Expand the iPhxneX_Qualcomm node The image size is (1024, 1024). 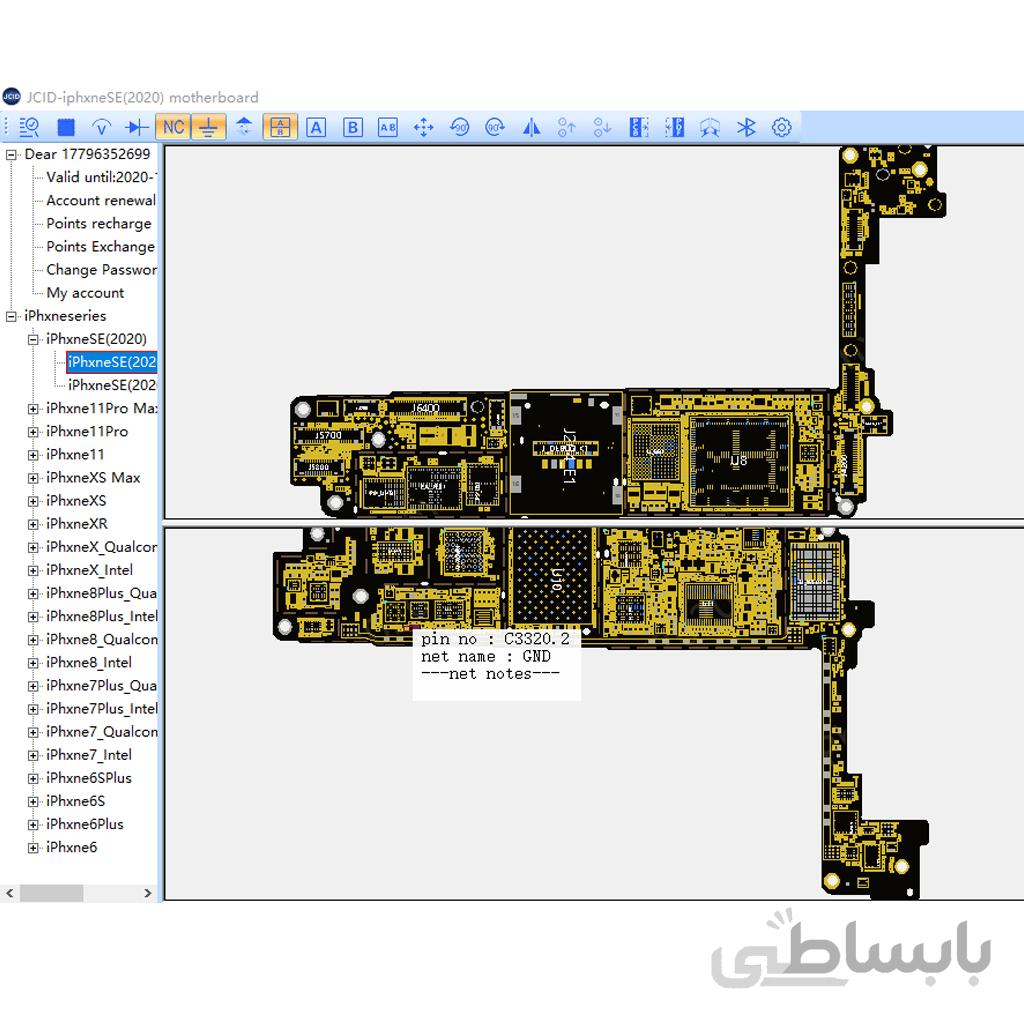point(33,548)
